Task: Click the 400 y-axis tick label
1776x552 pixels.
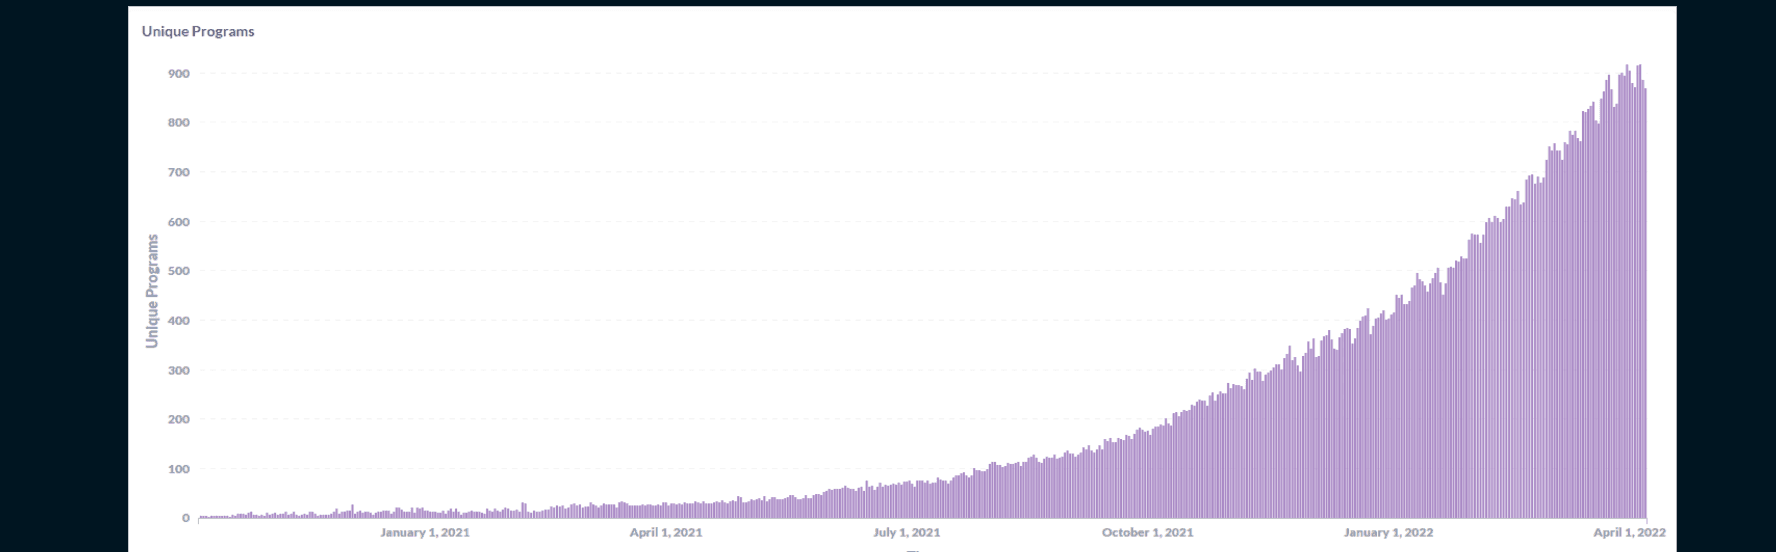Action: tap(179, 321)
